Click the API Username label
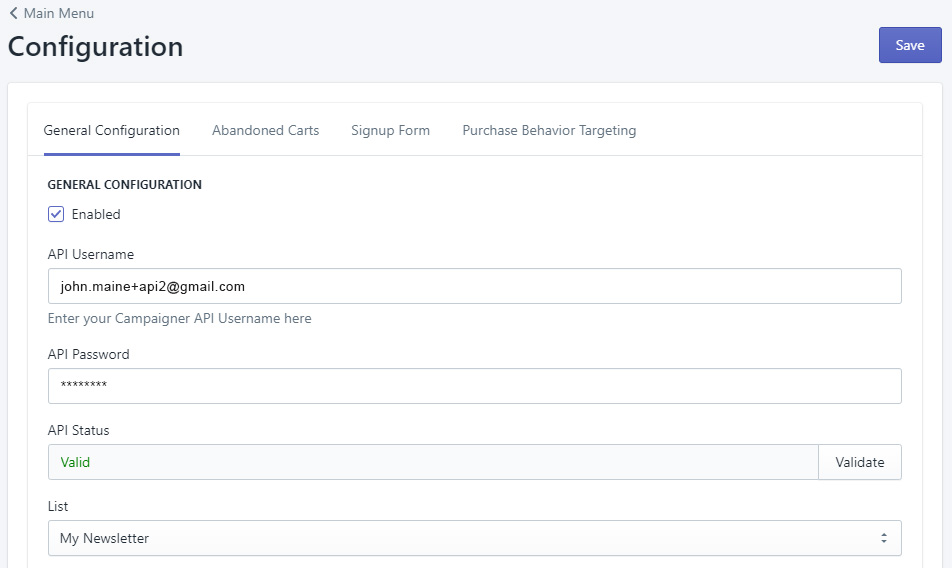Viewport: 952px width, 568px height. [x=90, y=254]
